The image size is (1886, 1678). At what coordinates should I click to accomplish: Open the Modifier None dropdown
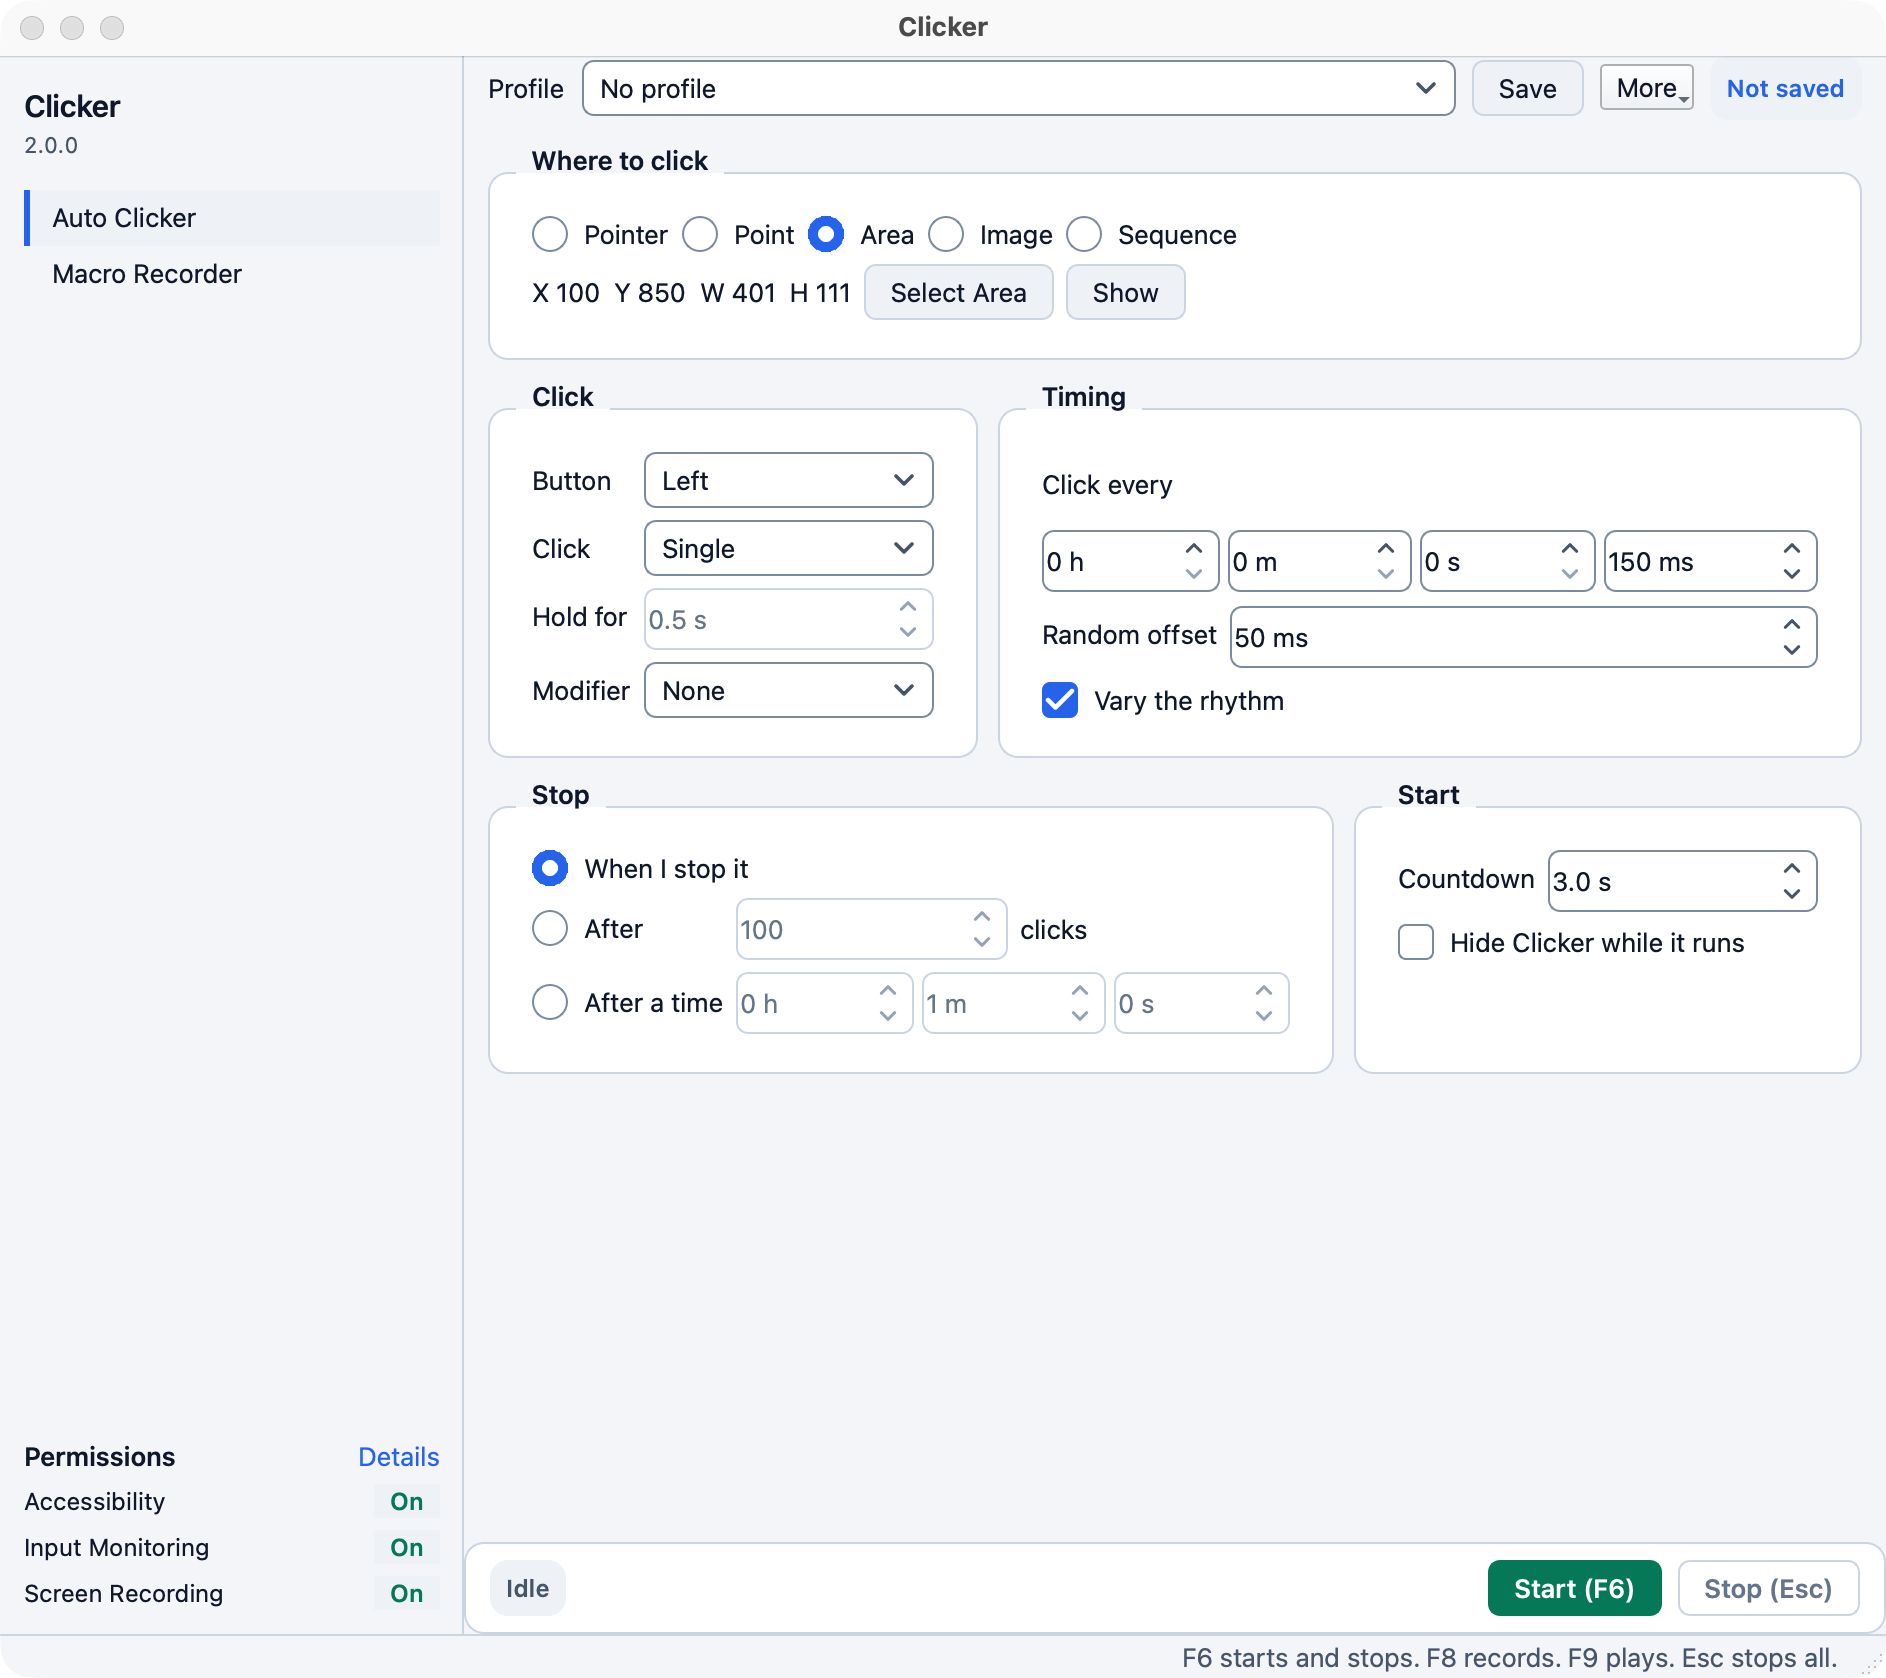[788, 690]
